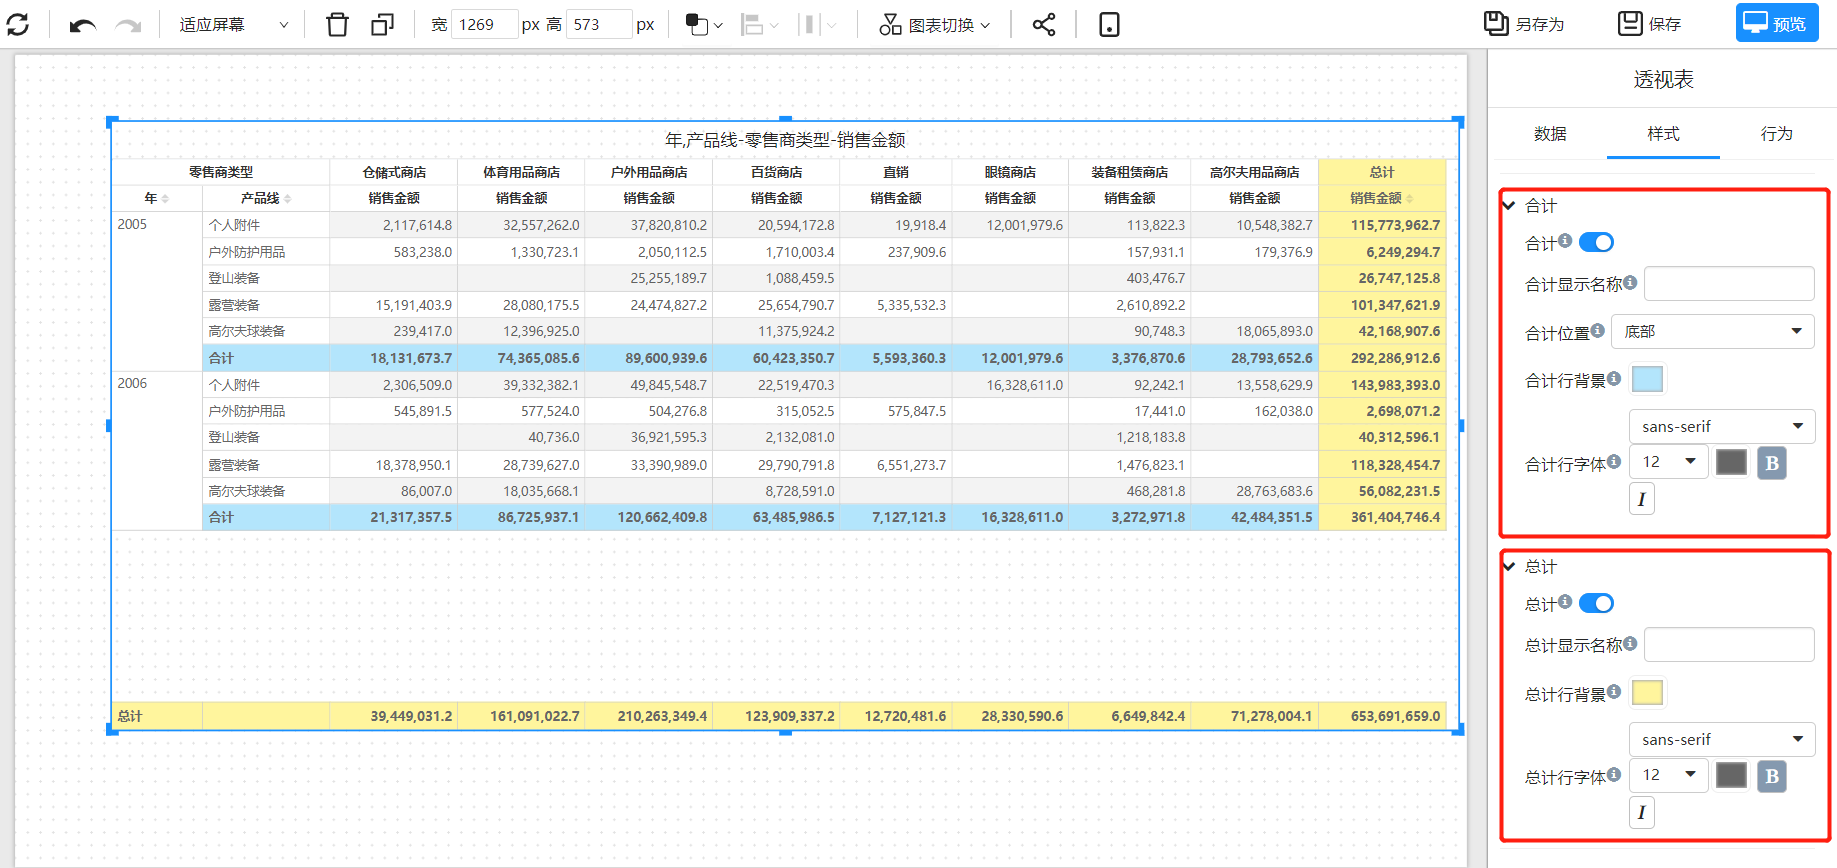Screen dimensions: 1837x868
Task: Click the refresh icon in the toolbar
Action: (18, 24)
